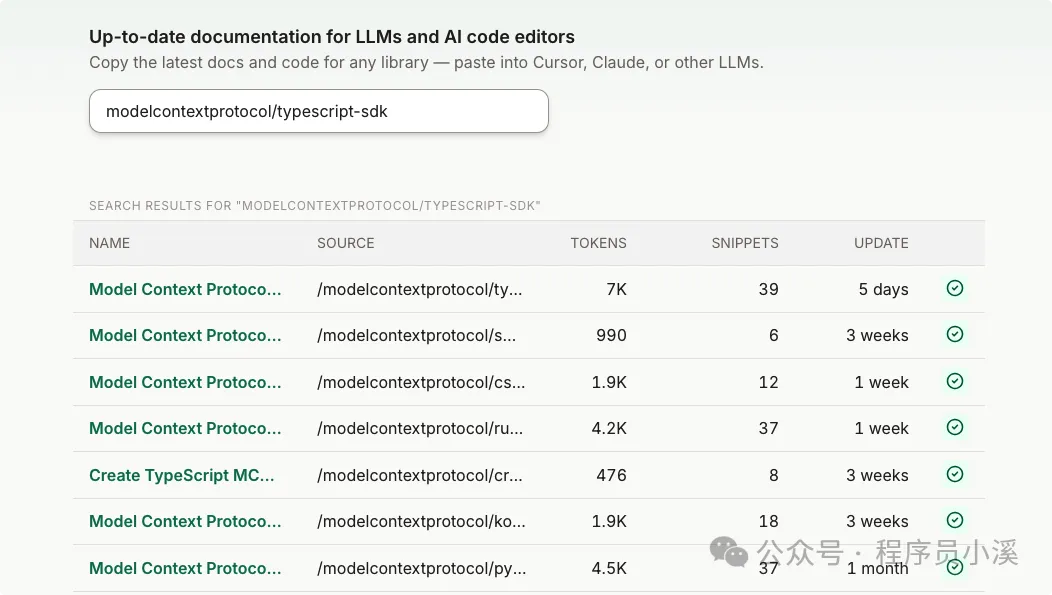Screen dimensions: 1052x595
Task: Click the check icon on the 5 days row
Action: (x=955, y=289)
